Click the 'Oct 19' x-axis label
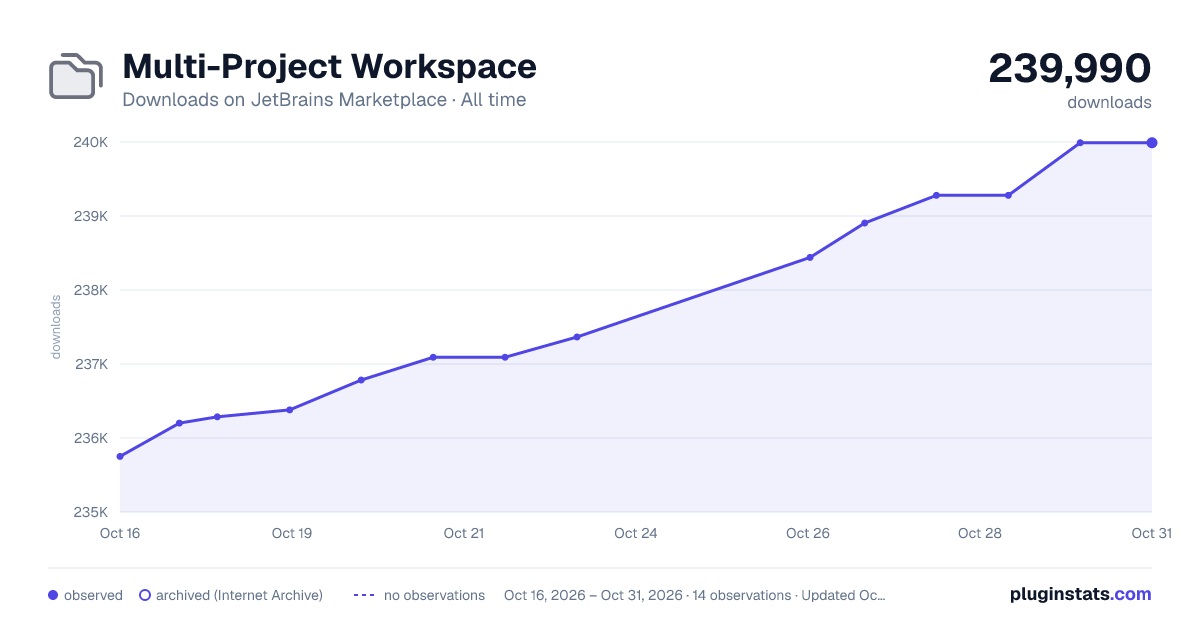The width and height of the screenshot is (1200, 630). (x=292, y=533)
